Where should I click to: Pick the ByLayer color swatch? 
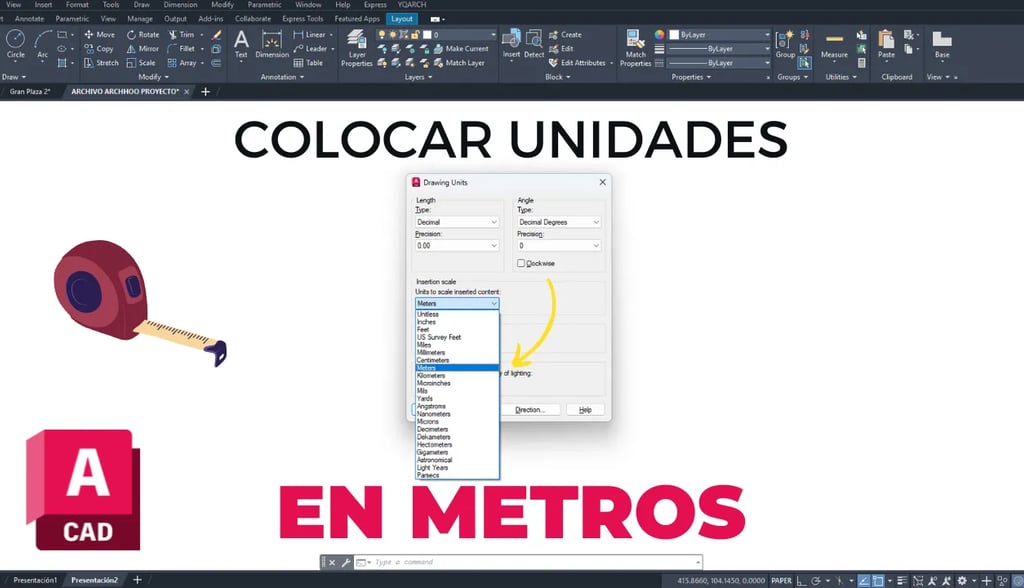click(672, 34)
